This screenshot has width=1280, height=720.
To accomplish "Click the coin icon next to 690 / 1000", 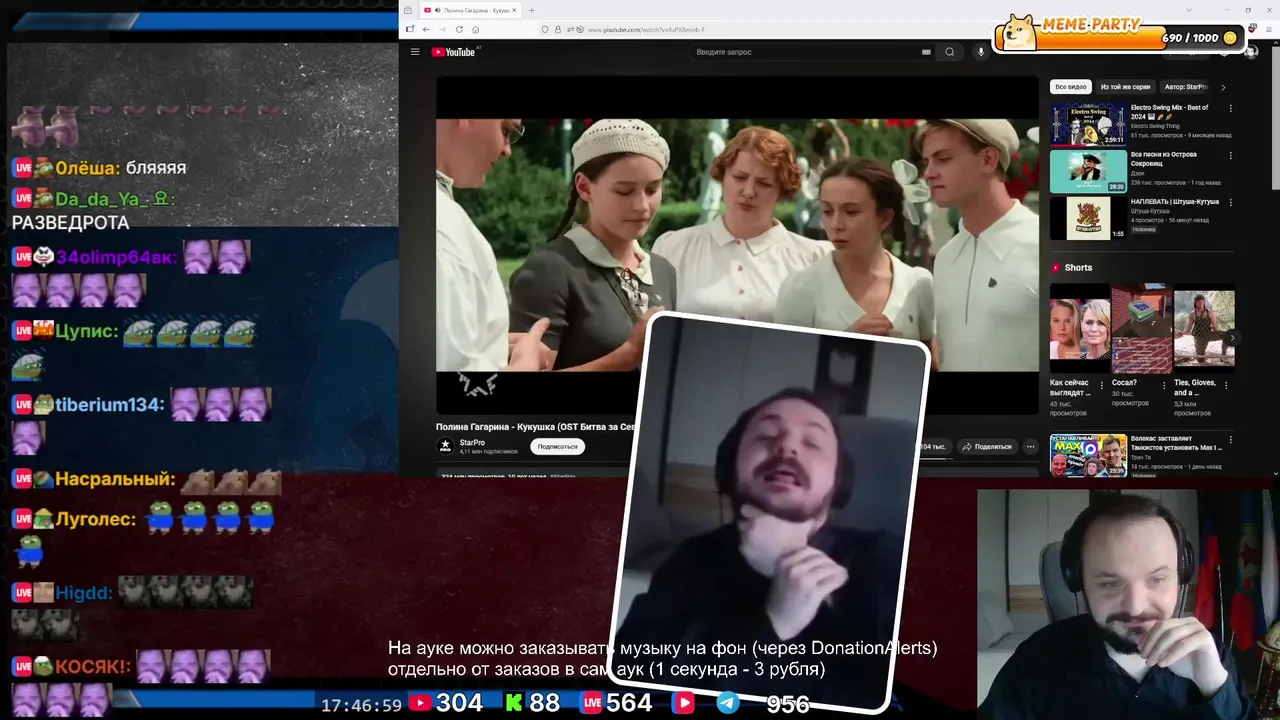I will pos(1230,38).
